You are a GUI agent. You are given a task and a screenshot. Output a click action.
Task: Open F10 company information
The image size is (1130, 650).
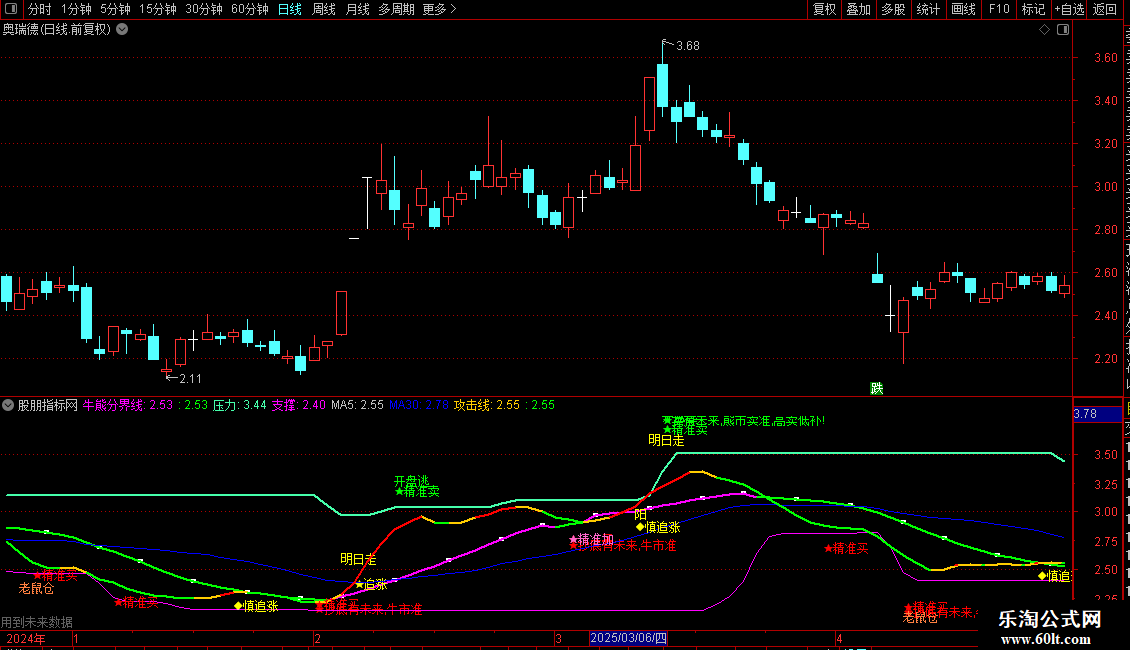pyautogui.click(x=999, y=9)
